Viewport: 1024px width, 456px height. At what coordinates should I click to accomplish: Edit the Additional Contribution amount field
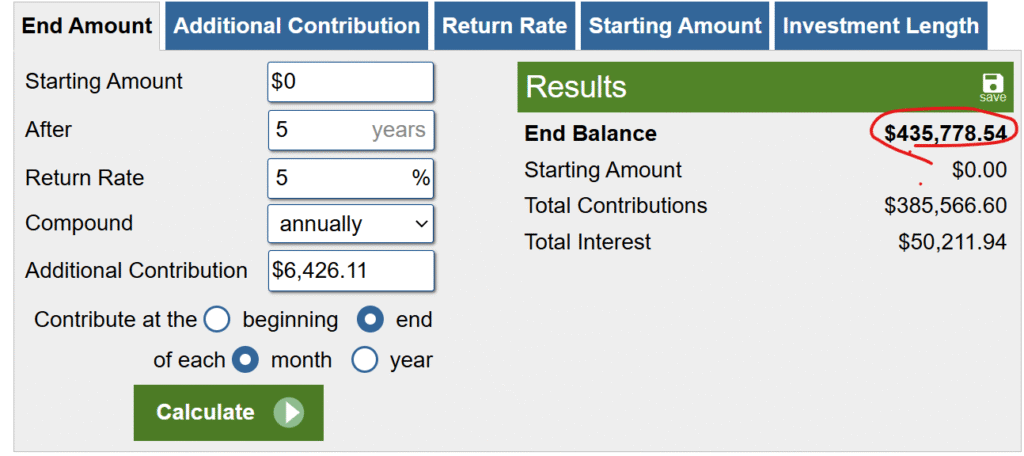(350, 271)
